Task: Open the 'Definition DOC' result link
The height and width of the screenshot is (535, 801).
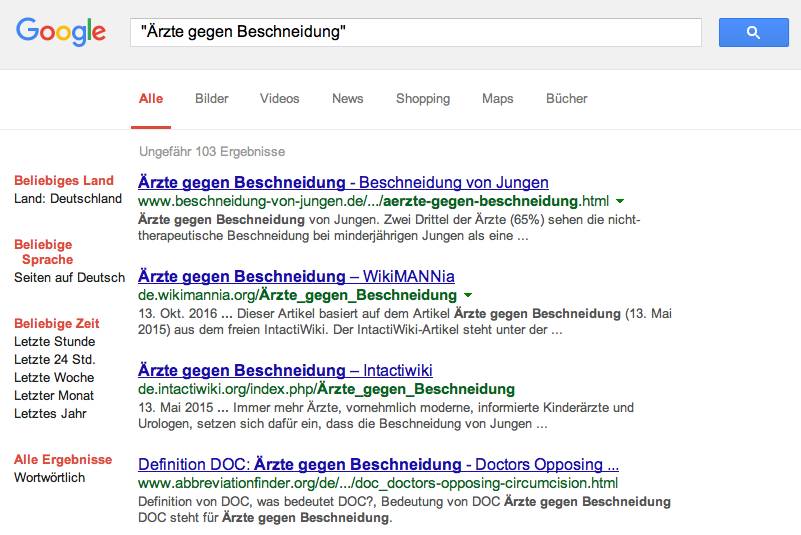Action: (378, 465)
